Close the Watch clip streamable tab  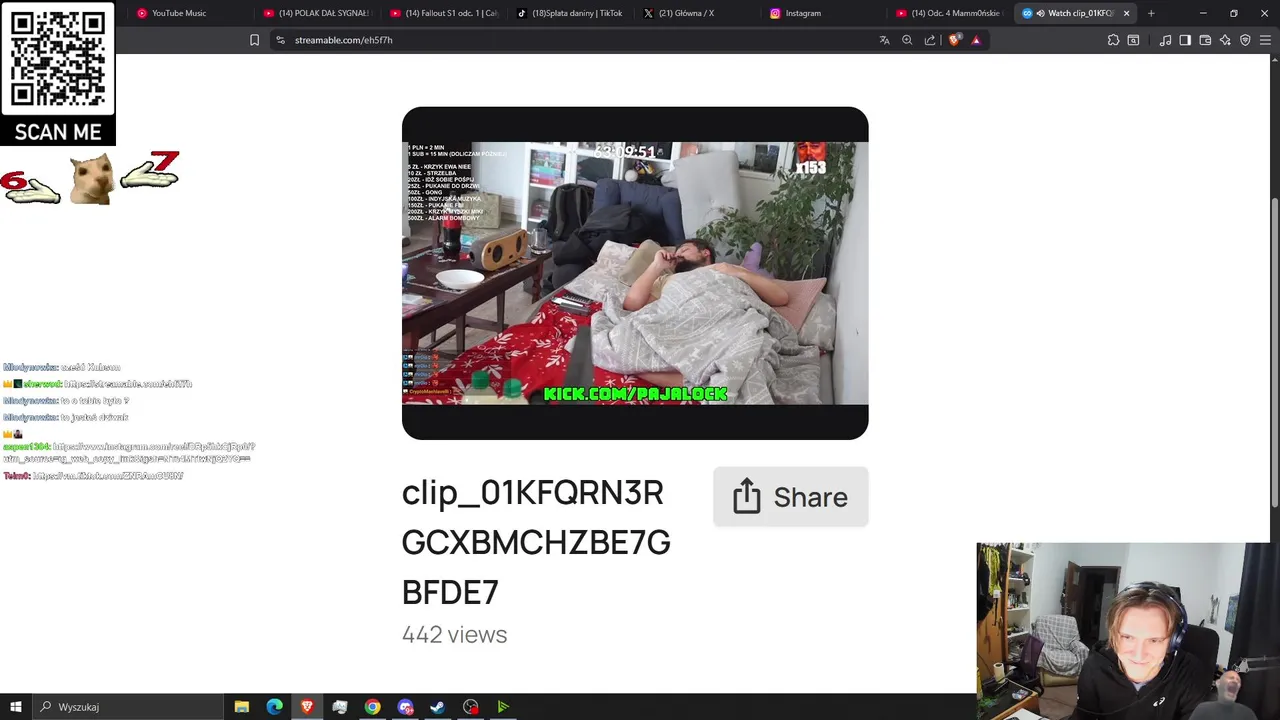[1126, 13]
